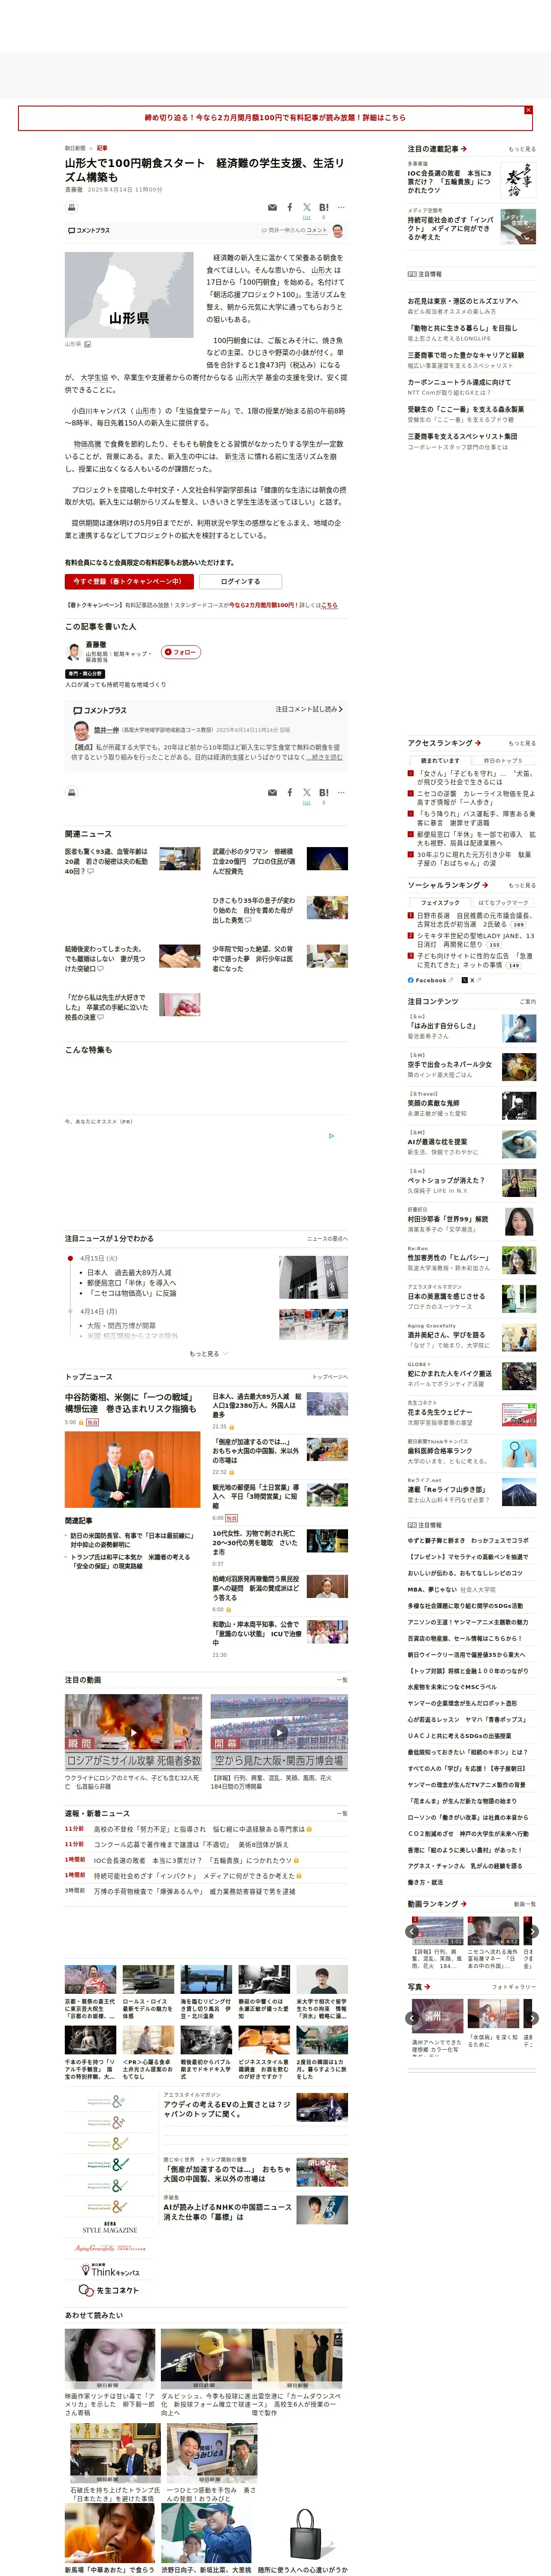The image size is (551, 2576).
Task: Open commenter 筒井一伸's profile link
Action: point(106,730)
